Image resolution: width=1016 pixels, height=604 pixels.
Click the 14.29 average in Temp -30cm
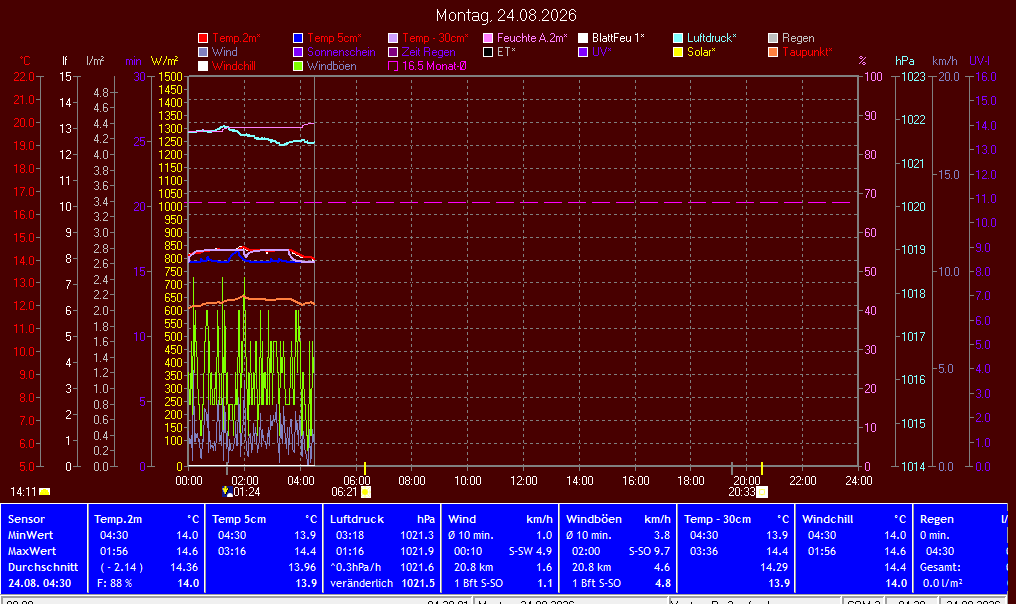point(774,567)
